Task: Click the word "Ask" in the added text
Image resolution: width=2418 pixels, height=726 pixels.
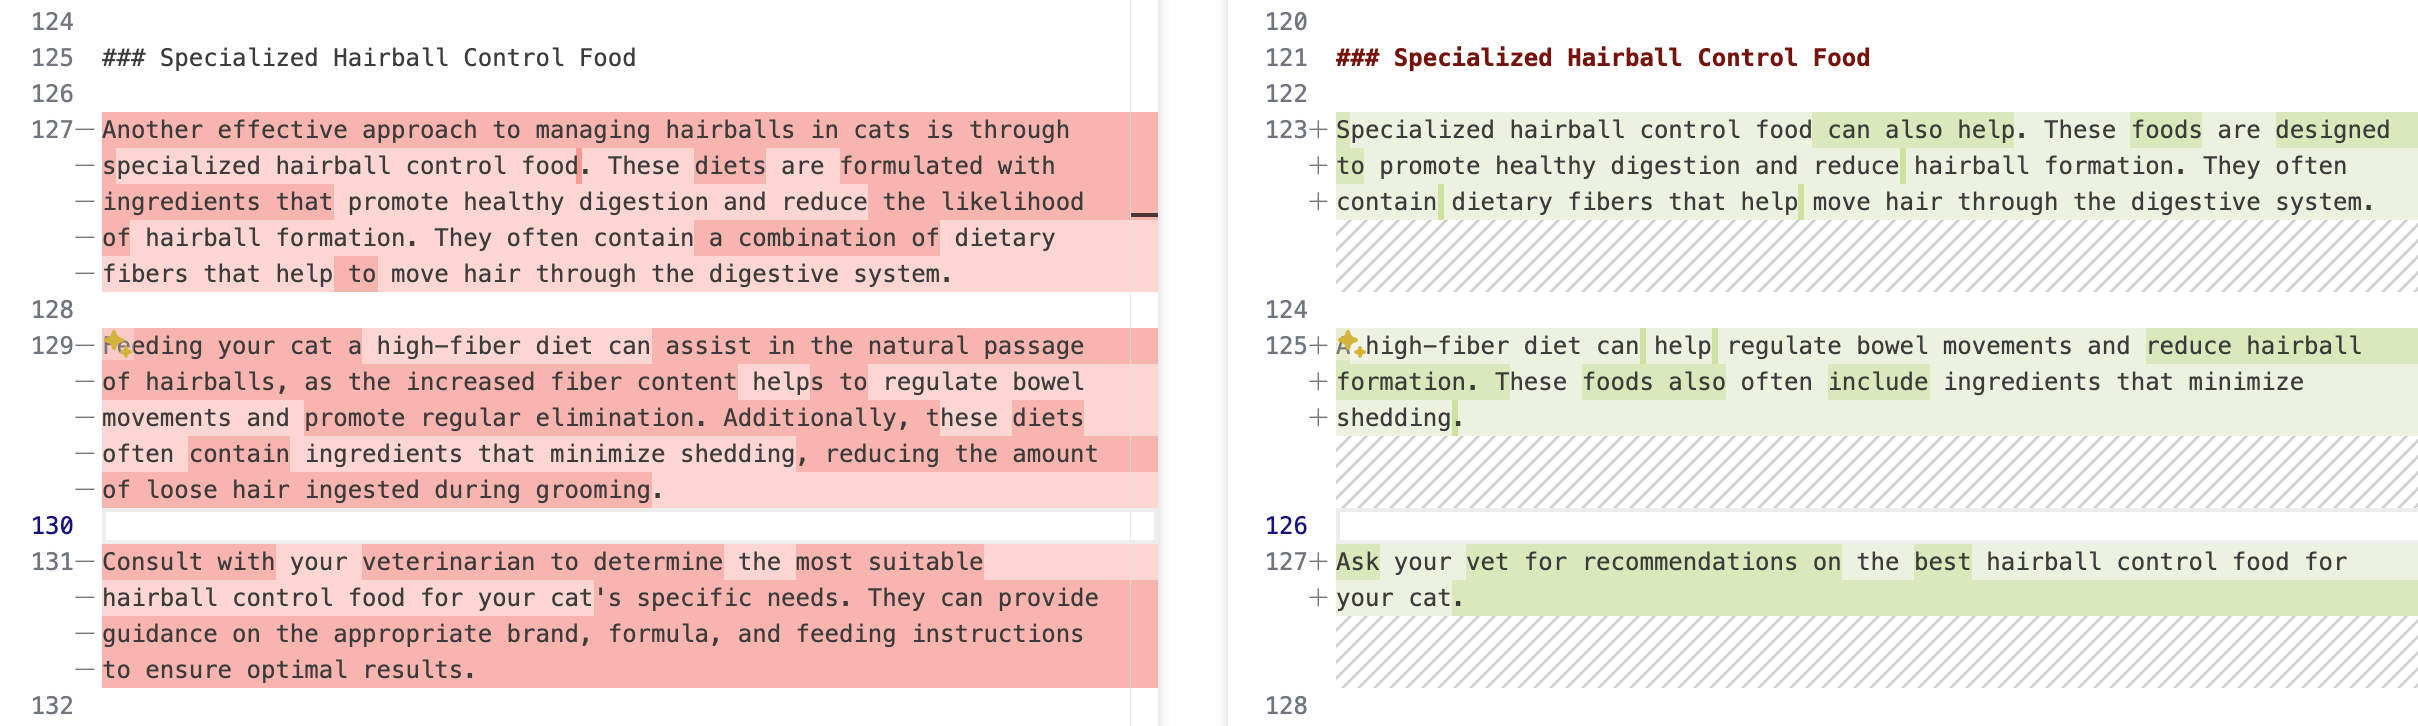Action: (x=1358, y=562)
